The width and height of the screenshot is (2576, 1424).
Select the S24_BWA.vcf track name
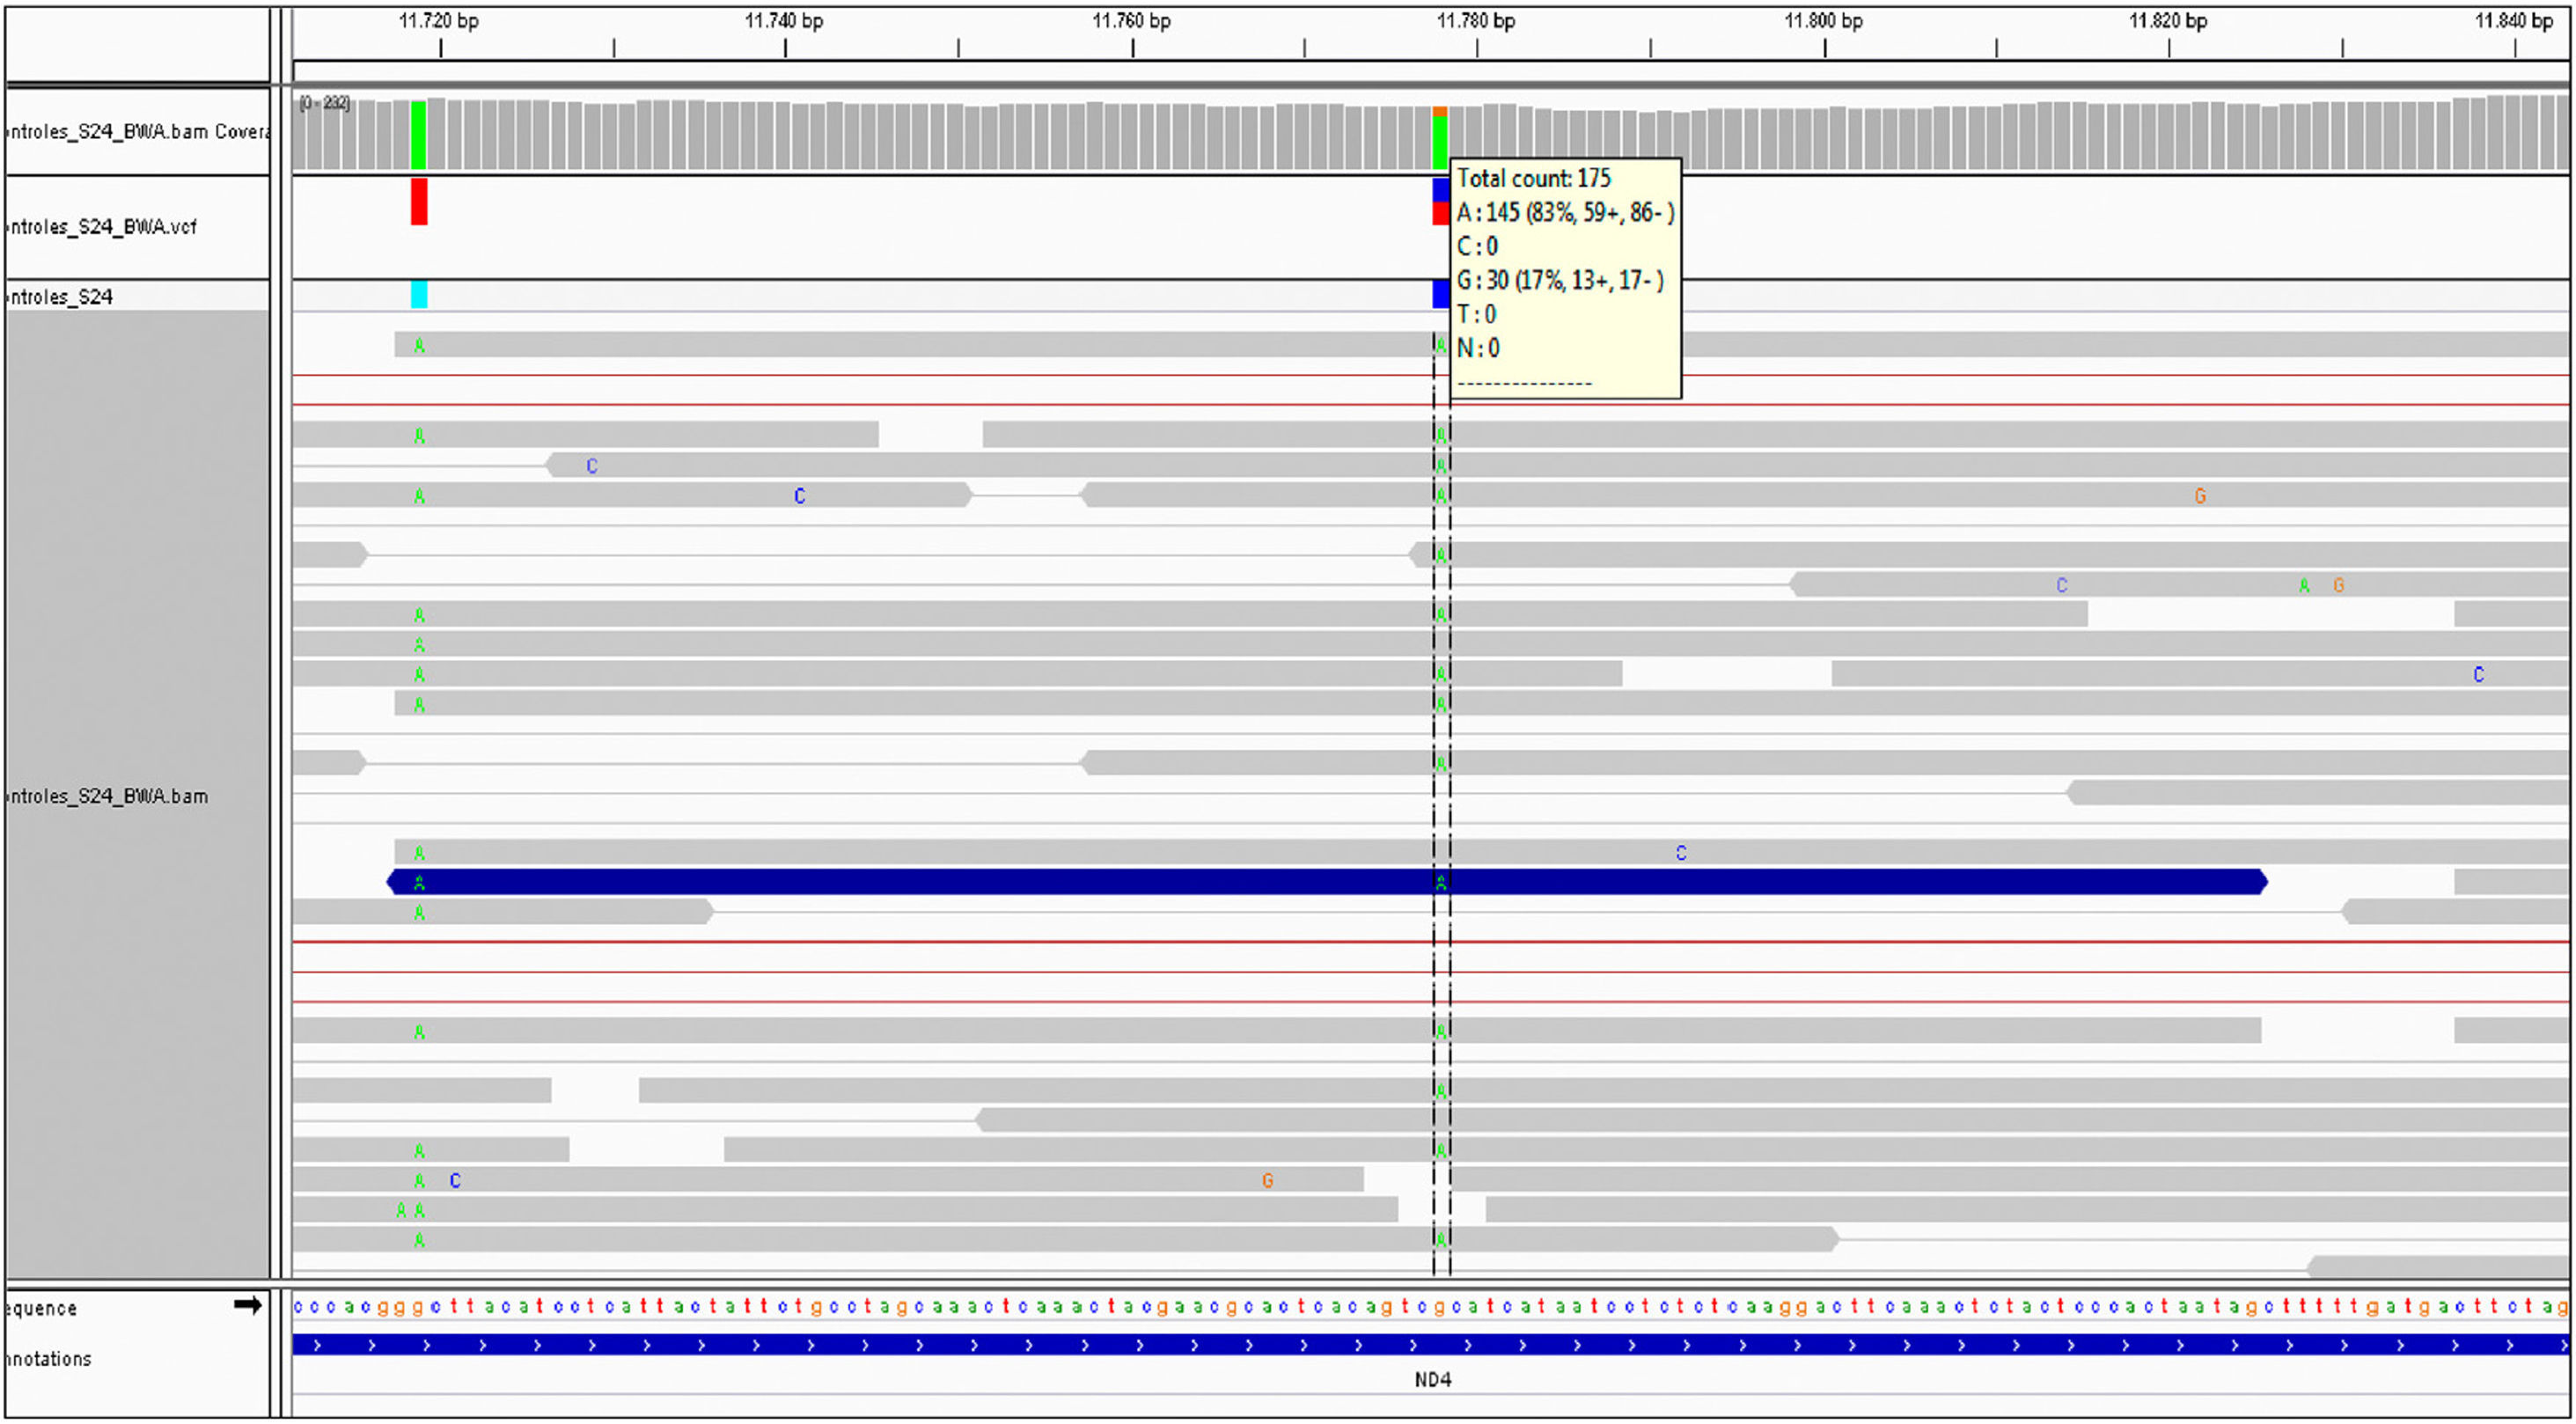click(102, 227)
